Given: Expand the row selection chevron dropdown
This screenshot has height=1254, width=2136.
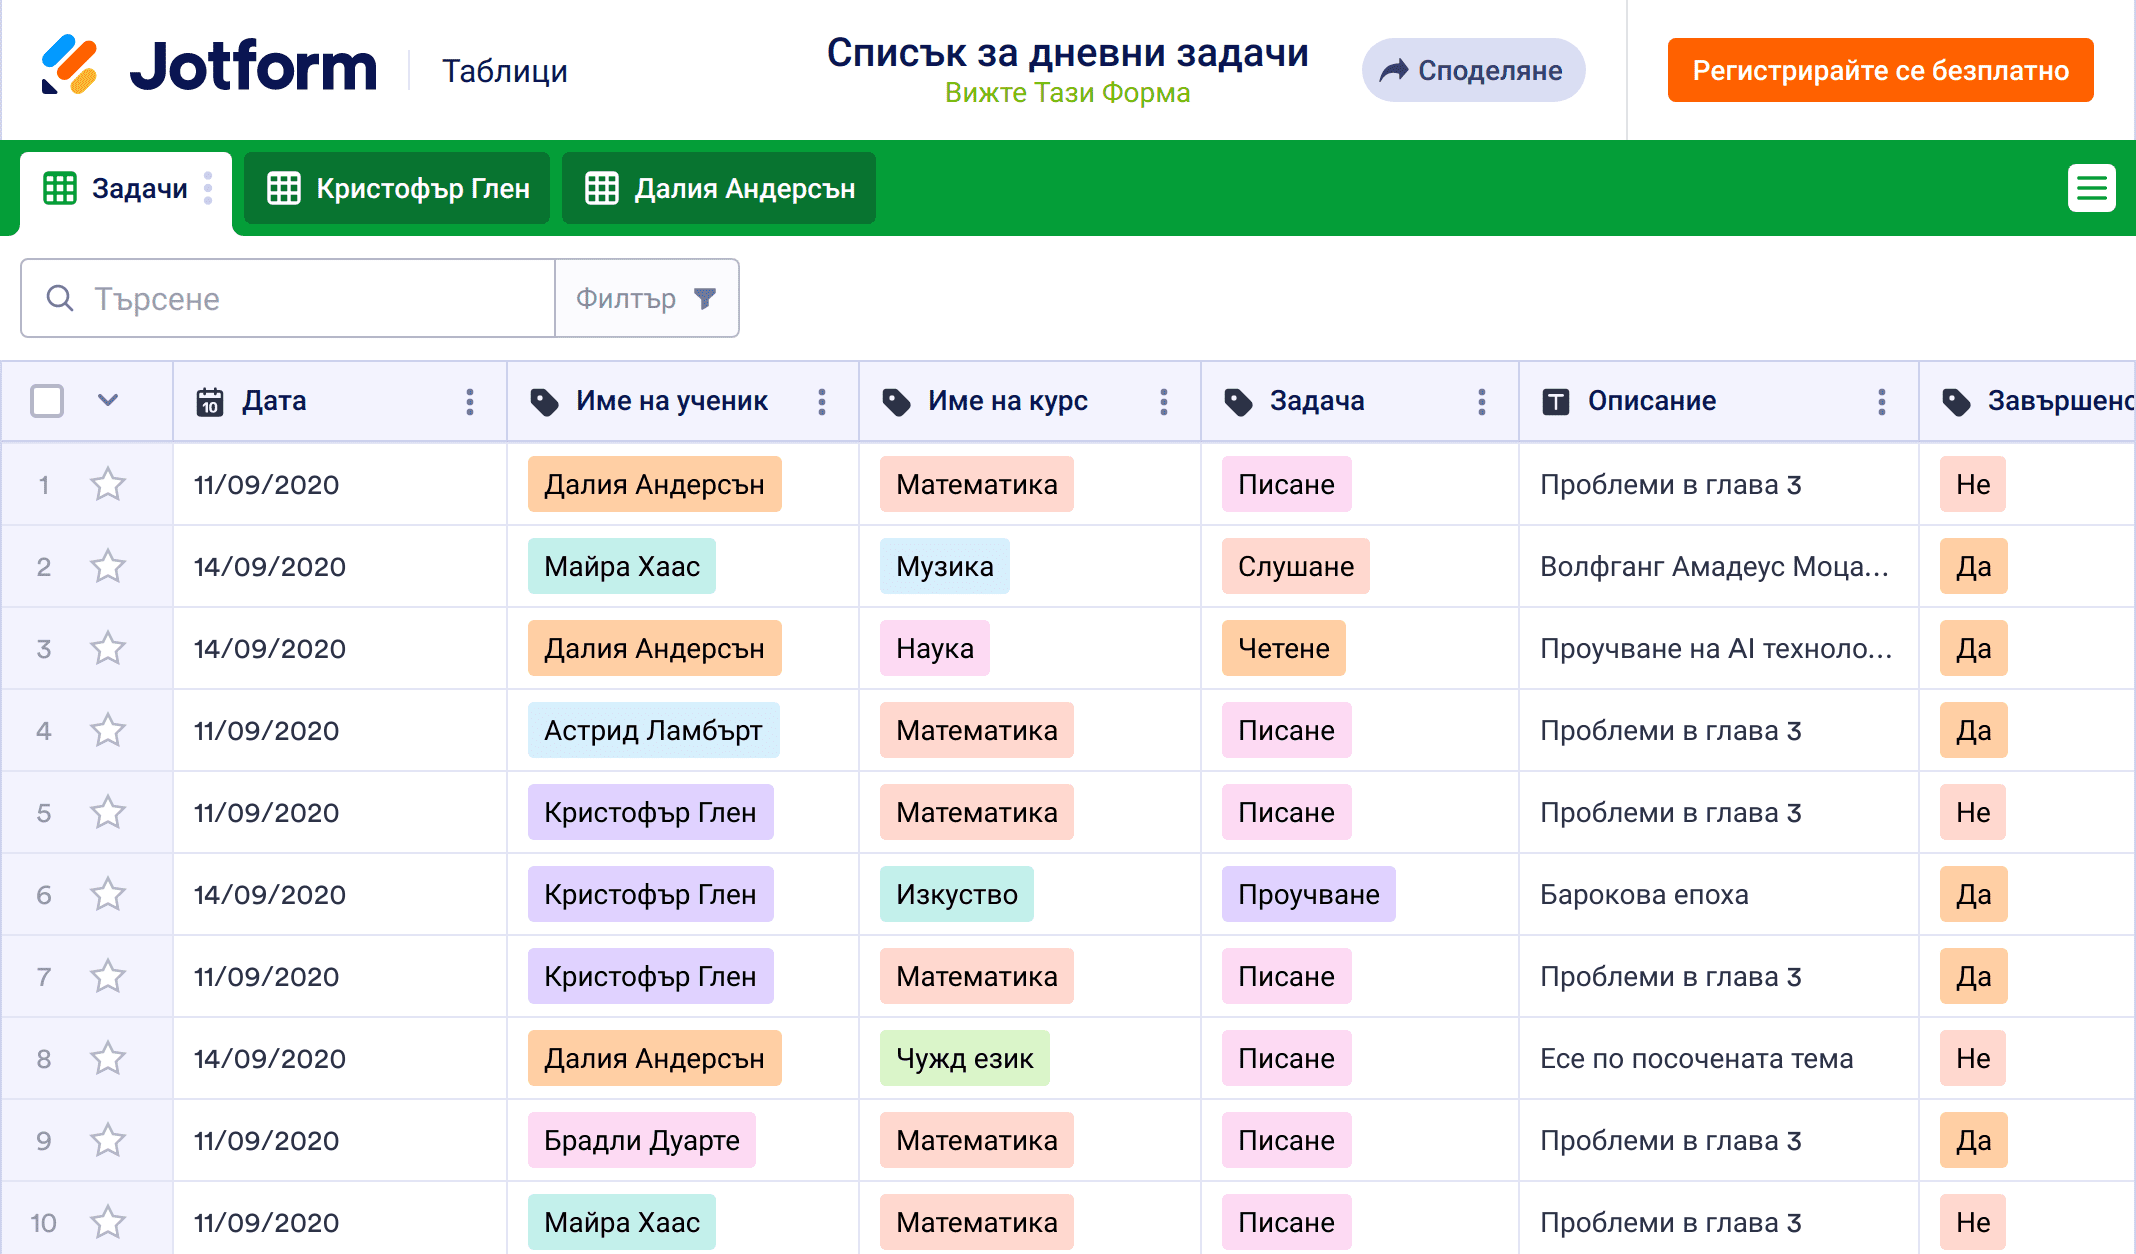Looking at the screenshot, I should 108,401.
